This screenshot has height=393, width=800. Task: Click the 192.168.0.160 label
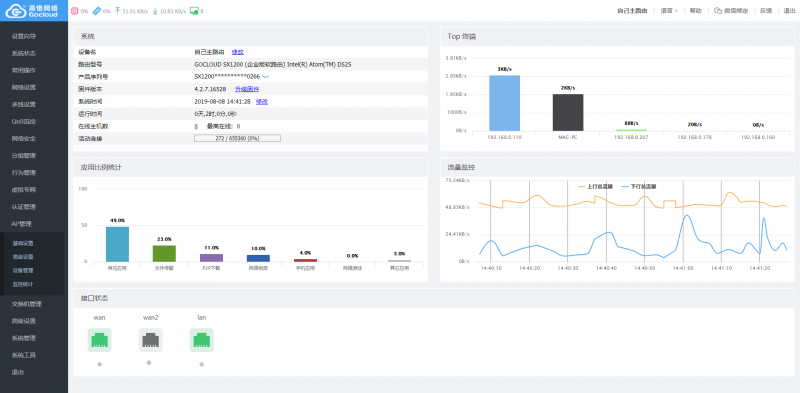[x=758, y=137]
